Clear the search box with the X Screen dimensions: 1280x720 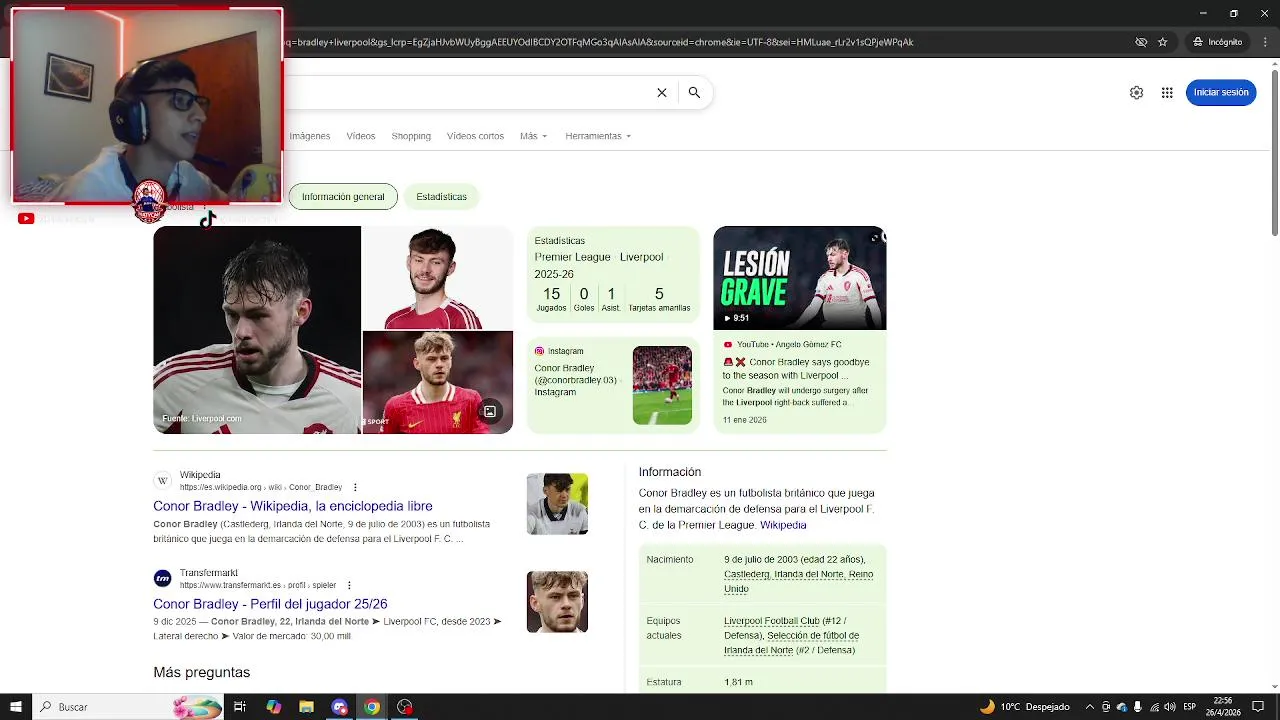click(x=661, y=92)
